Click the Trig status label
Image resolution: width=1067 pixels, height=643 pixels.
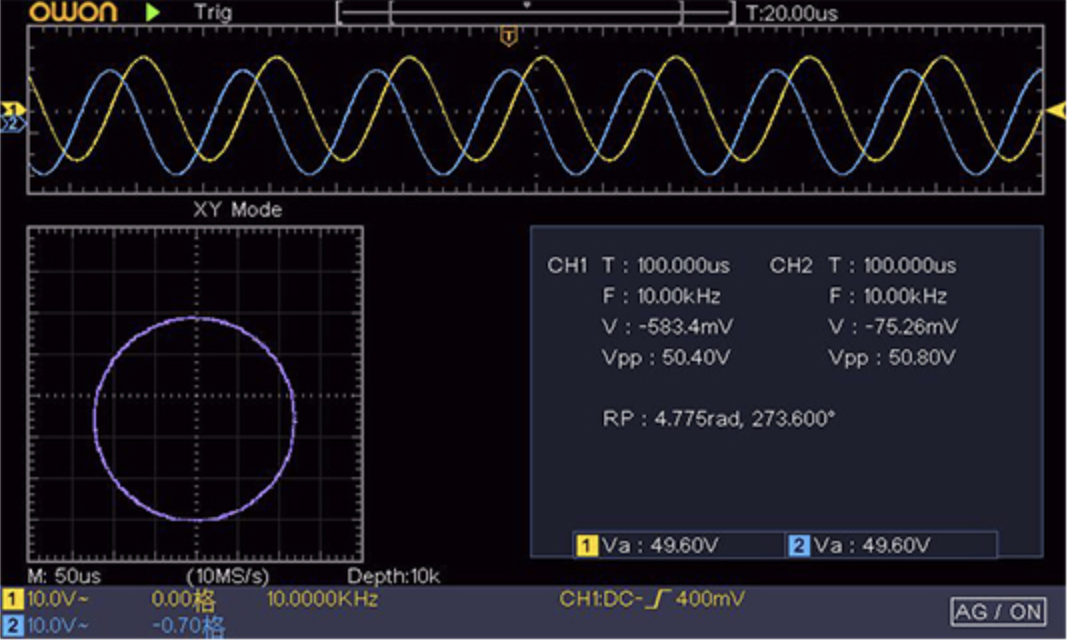212,13
